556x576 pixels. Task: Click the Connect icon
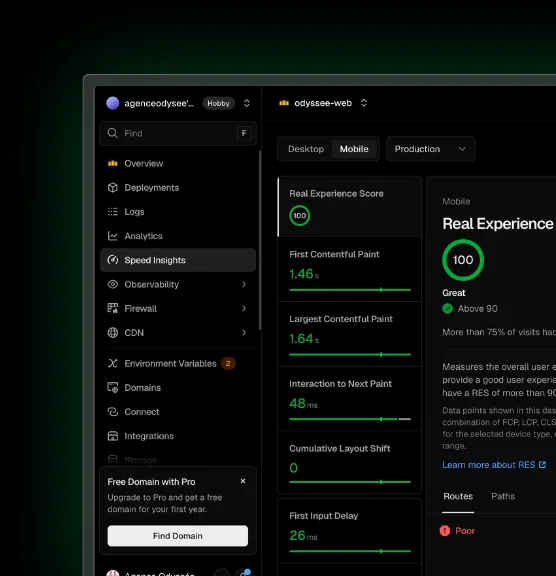[113, 412]
